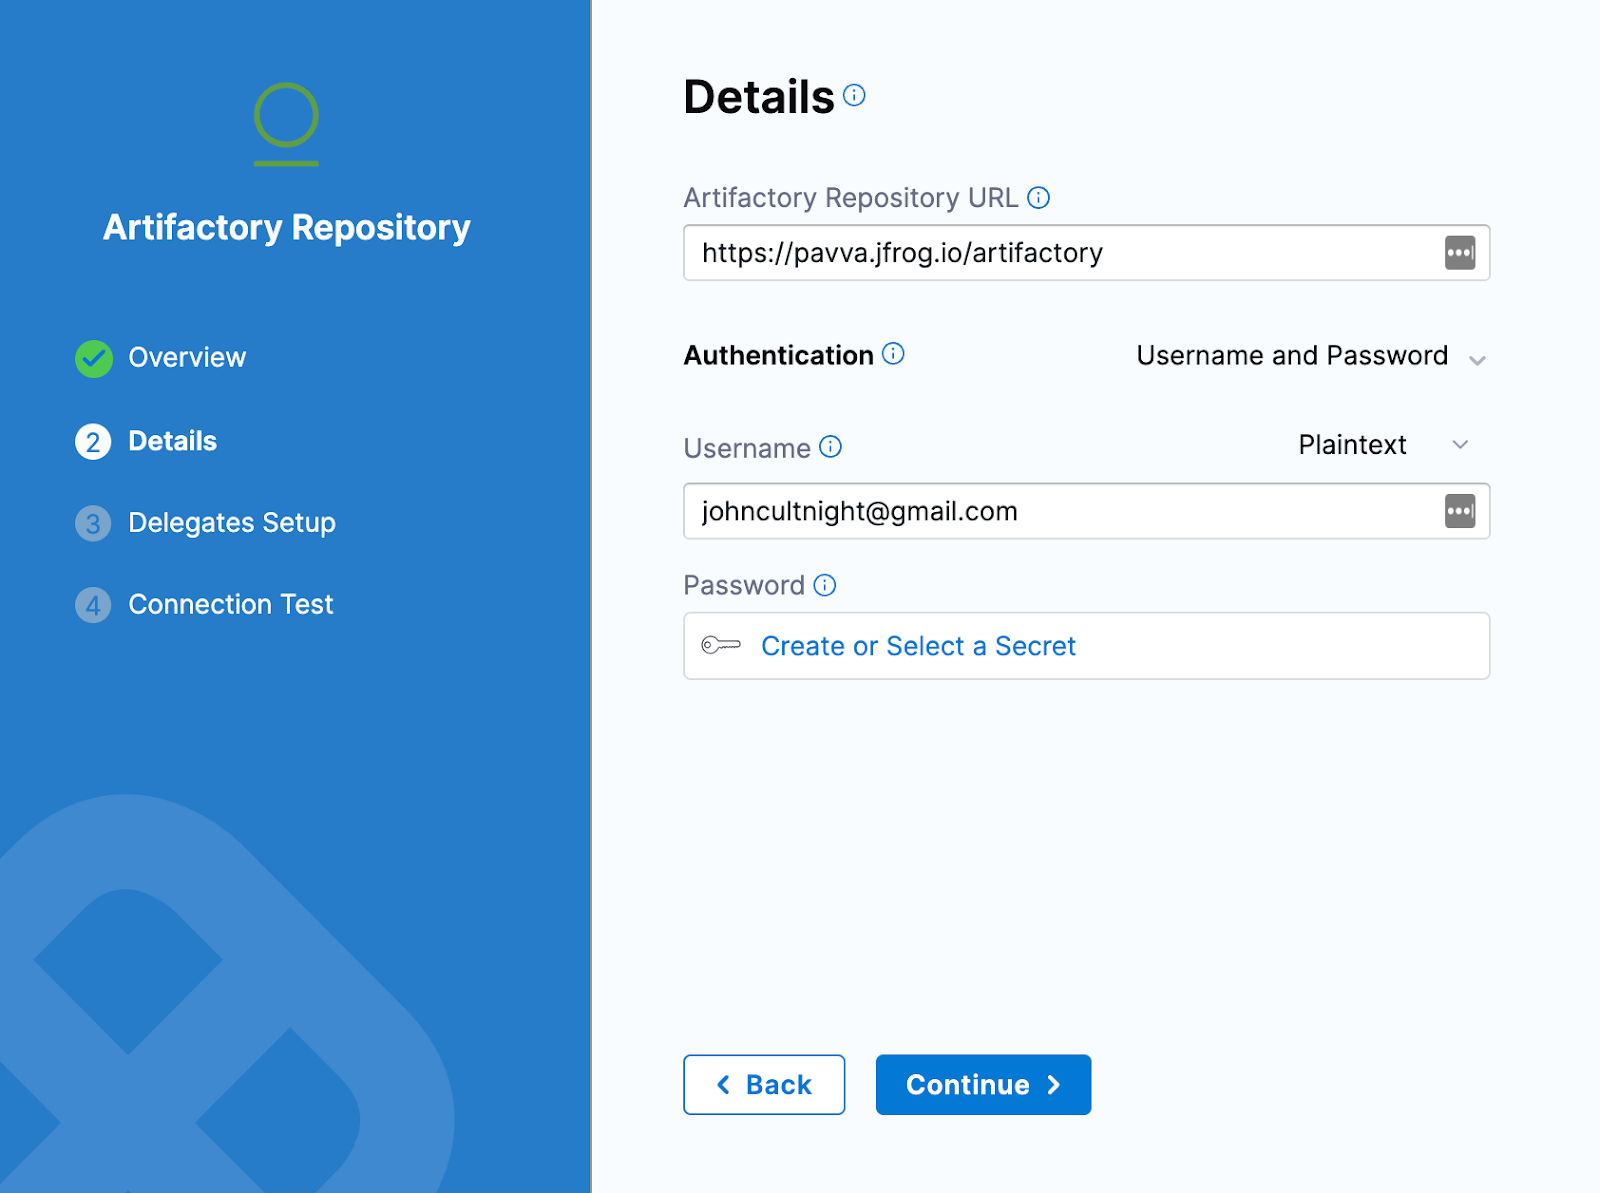This screenshot has height=1193, width=1600.
Task: Focus the Artifactory Repository URL input field
Action: pyautogui.click(x=1087, y=253)
